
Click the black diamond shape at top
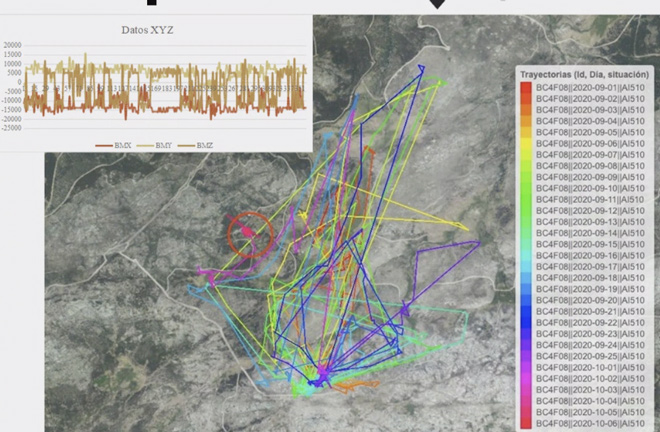pyautogui.click(x=437, y=4)
